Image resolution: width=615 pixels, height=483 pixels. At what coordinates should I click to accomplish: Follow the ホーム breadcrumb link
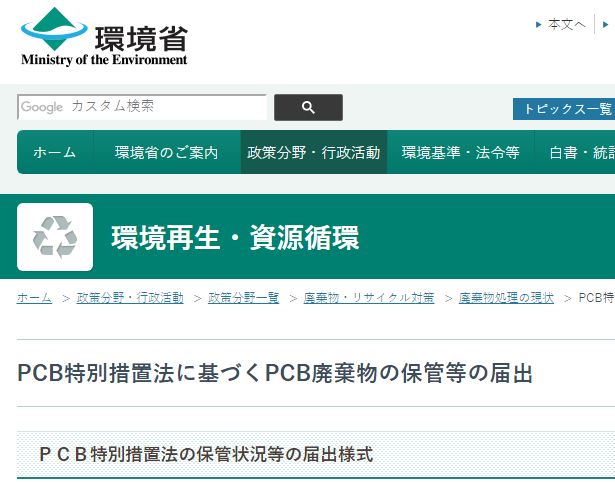click(x=34, y=298)
